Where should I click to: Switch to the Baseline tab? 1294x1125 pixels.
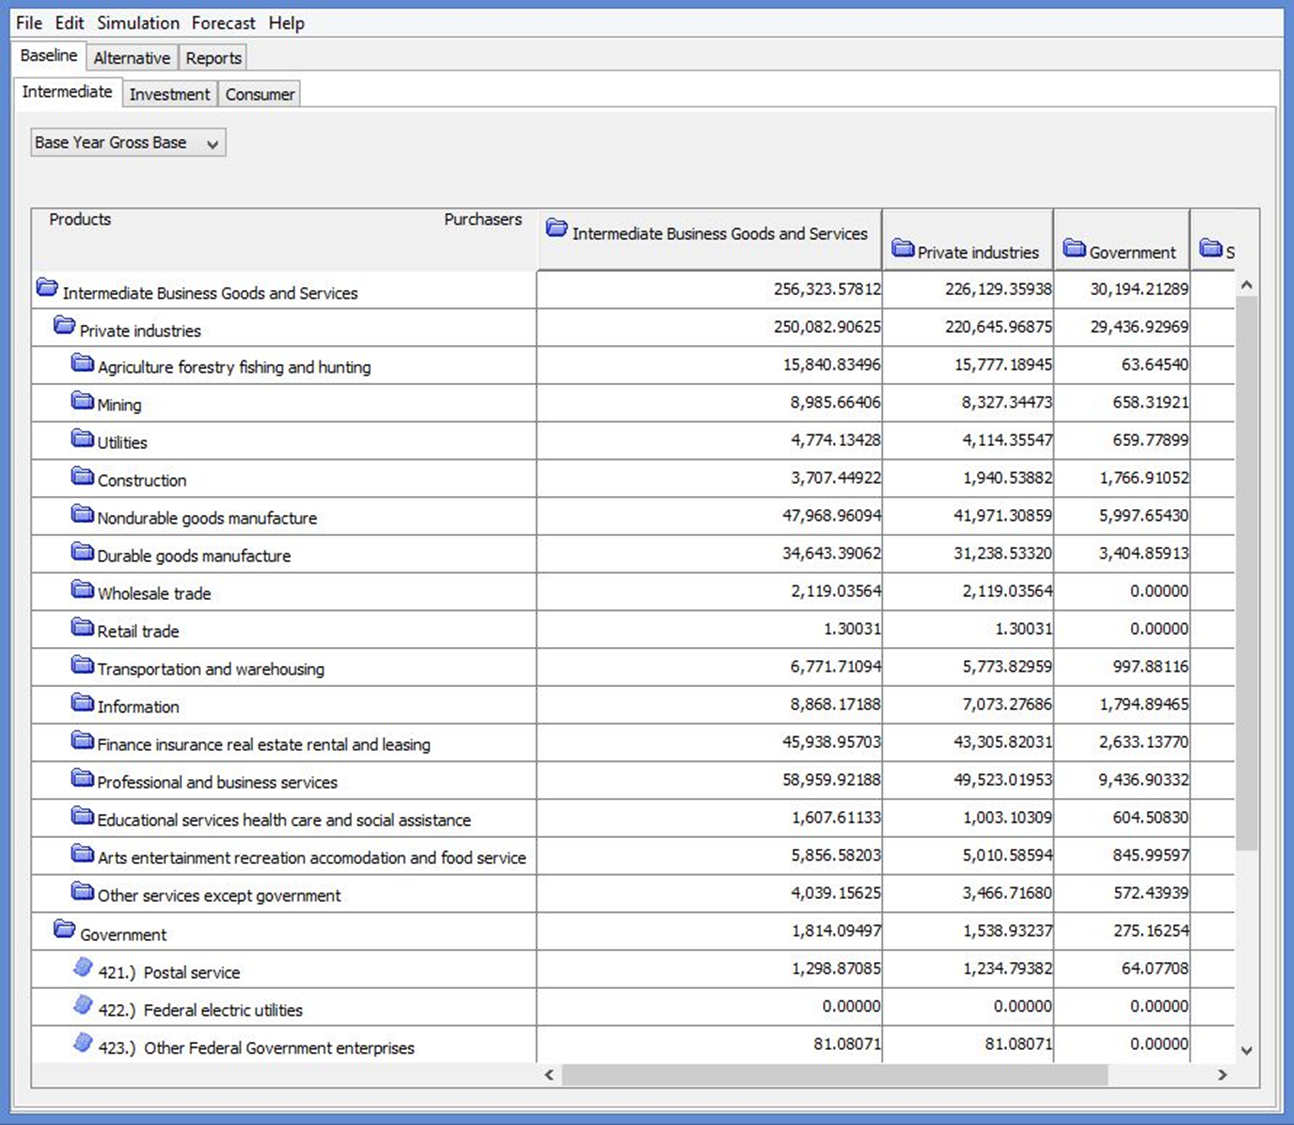[x=49, y=56]
